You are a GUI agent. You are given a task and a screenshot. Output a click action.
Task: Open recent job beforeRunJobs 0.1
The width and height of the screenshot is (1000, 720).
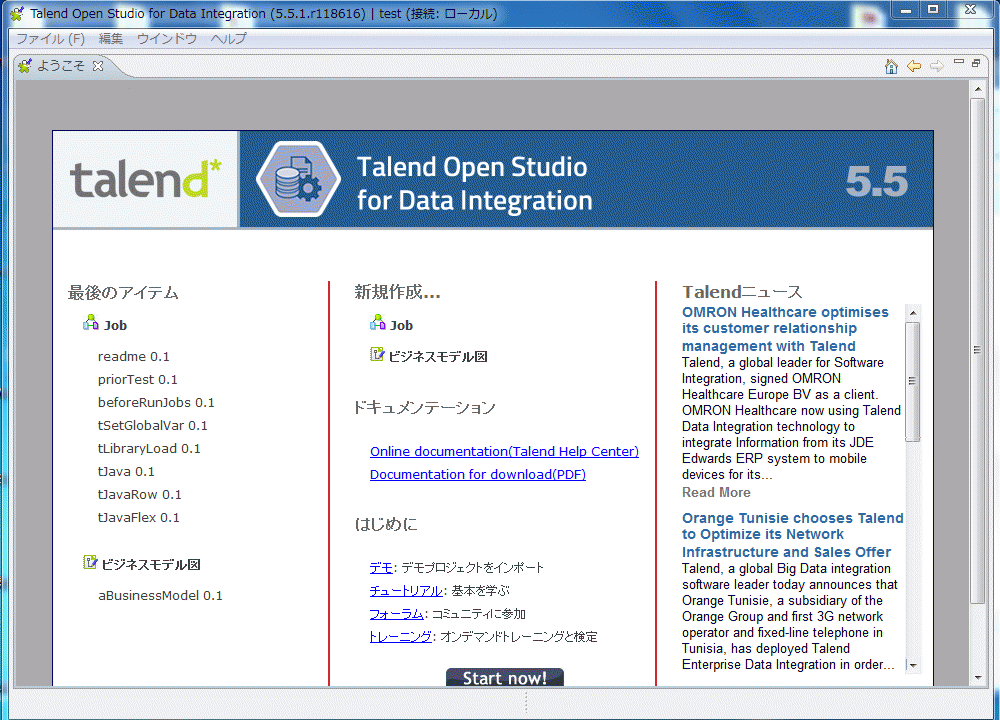tap(156, 402)
